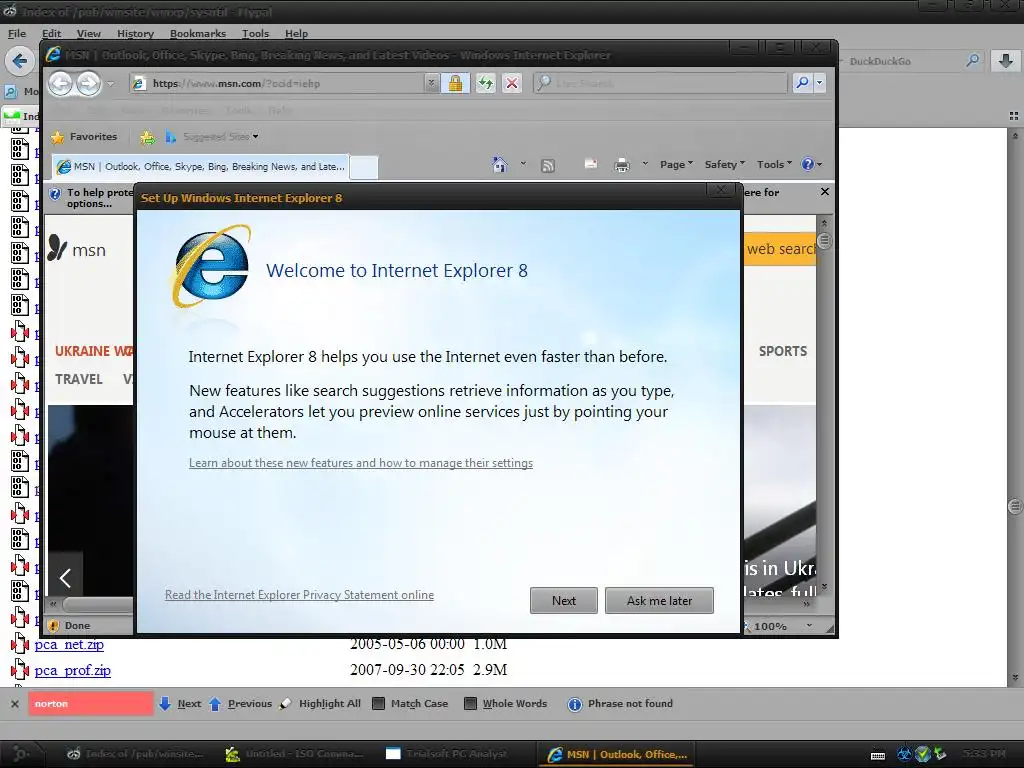Click downloads arrow icon in background browser
Screen dimensions: 1024x768
point(1006,61)
